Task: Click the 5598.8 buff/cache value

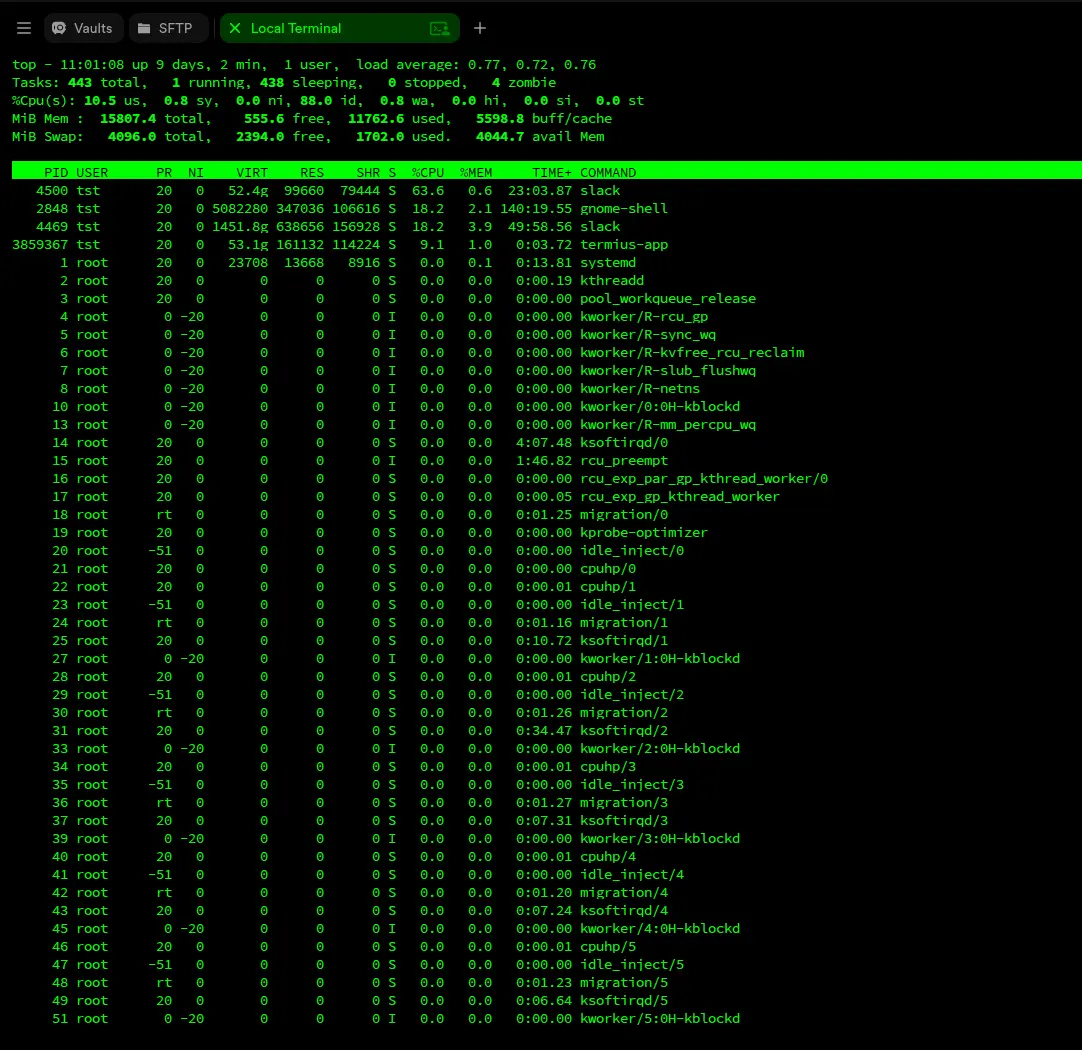Action: tap(500, 119)
